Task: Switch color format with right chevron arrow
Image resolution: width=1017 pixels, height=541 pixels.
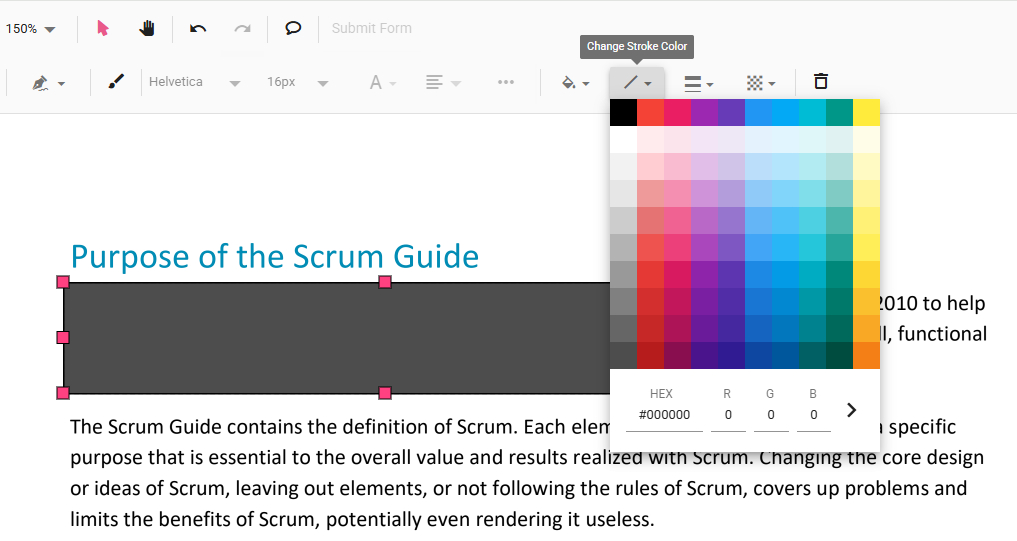Action: (x=852, y=410)
